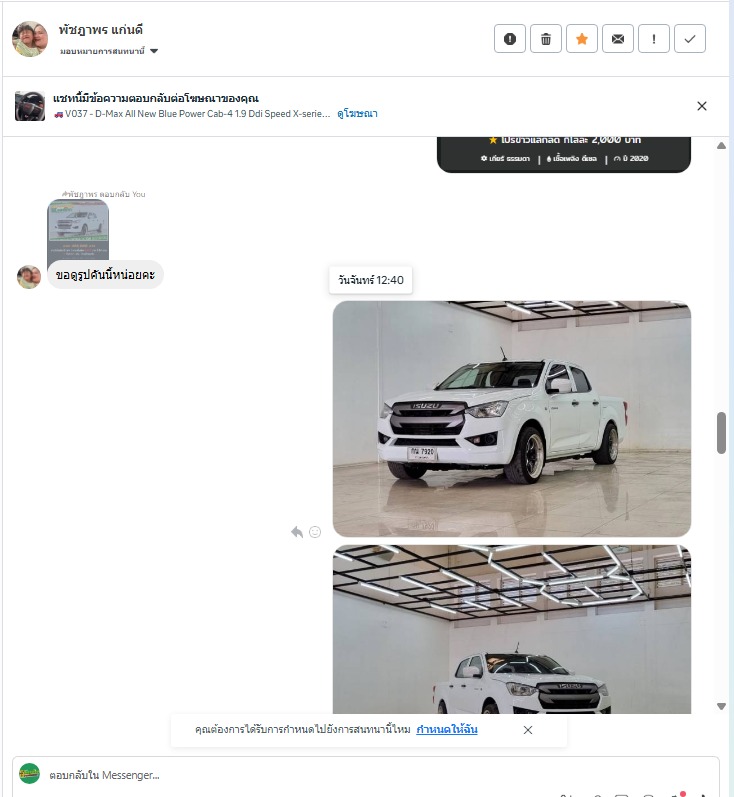Viewport: 734px width, 797px height.
Task: Flag conversation as priority with the exclamation mark
Action: [654, 39]
